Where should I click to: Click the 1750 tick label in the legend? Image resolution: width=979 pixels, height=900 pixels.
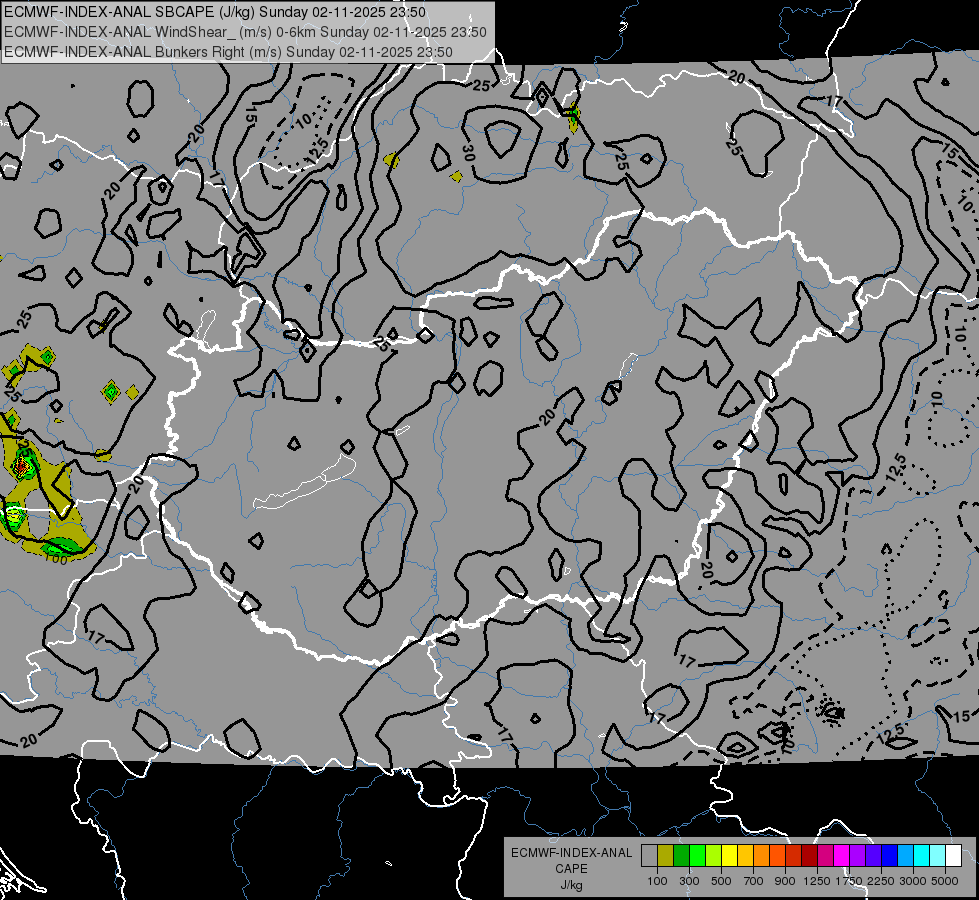849,881
